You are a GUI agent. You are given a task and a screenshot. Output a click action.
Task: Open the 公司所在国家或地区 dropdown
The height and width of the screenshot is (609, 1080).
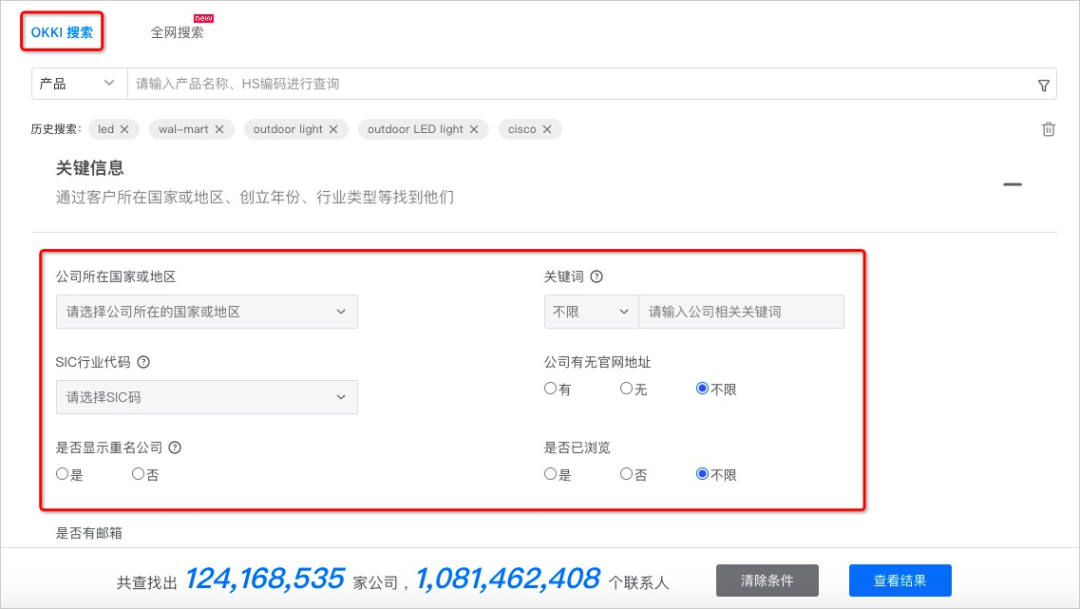coord(206,311)
